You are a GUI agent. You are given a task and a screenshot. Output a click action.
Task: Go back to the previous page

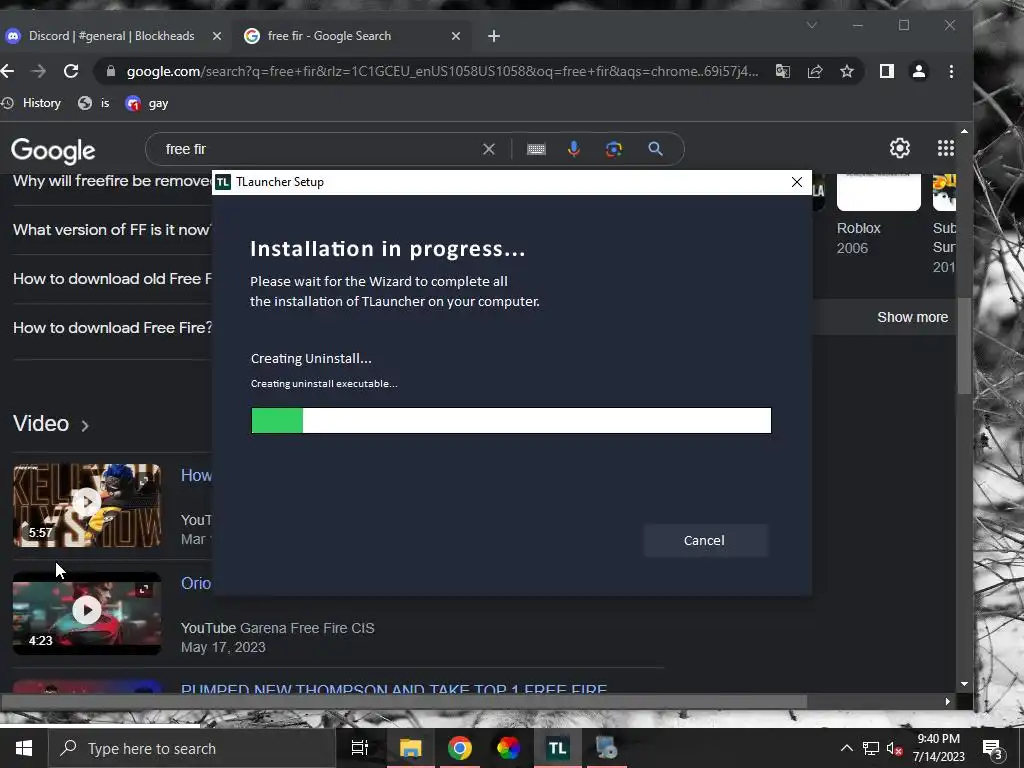pyautogui.click(x=8, y=71)
